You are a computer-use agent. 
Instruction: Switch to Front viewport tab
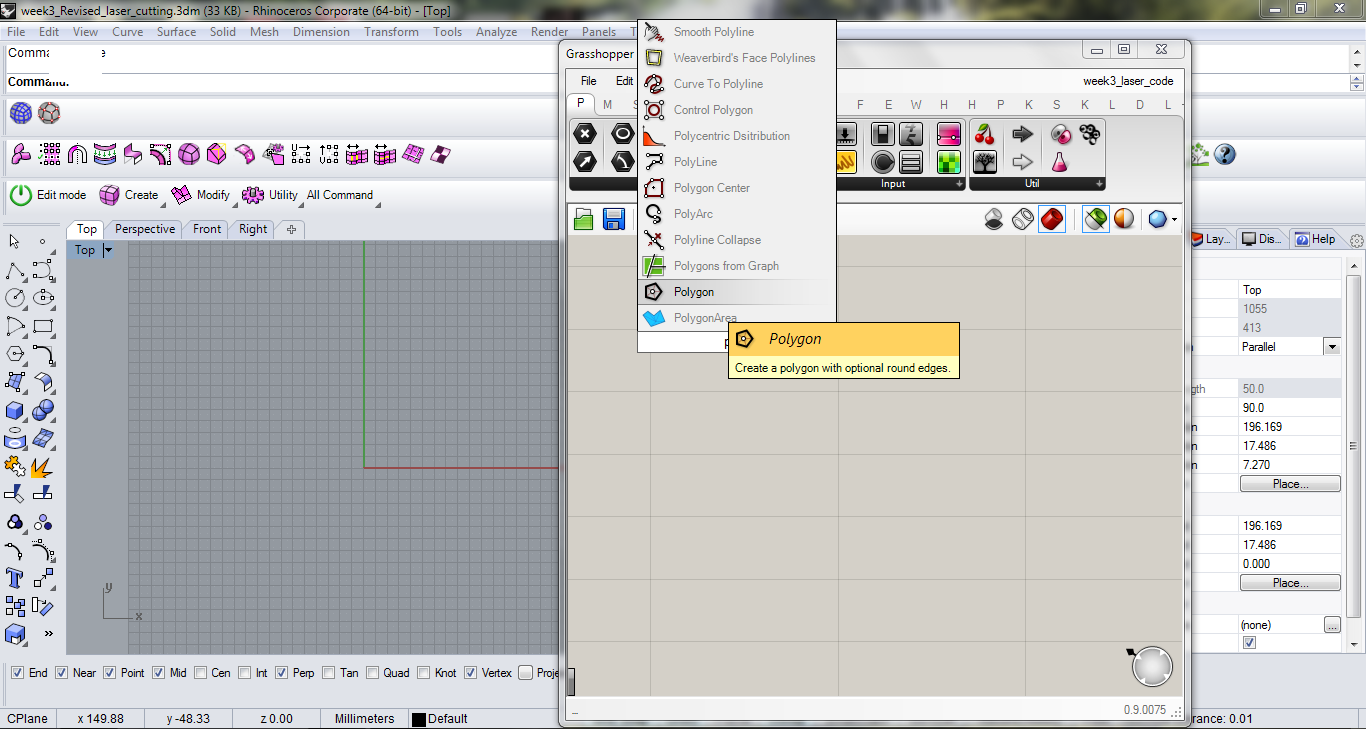click(207, 229)
